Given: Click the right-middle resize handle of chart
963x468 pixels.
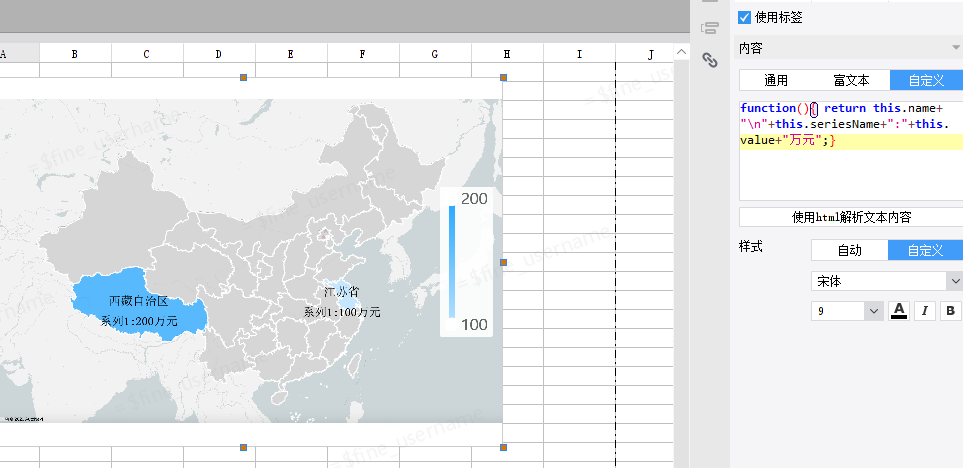Looking at the screenshot, I should coord(504,262).
